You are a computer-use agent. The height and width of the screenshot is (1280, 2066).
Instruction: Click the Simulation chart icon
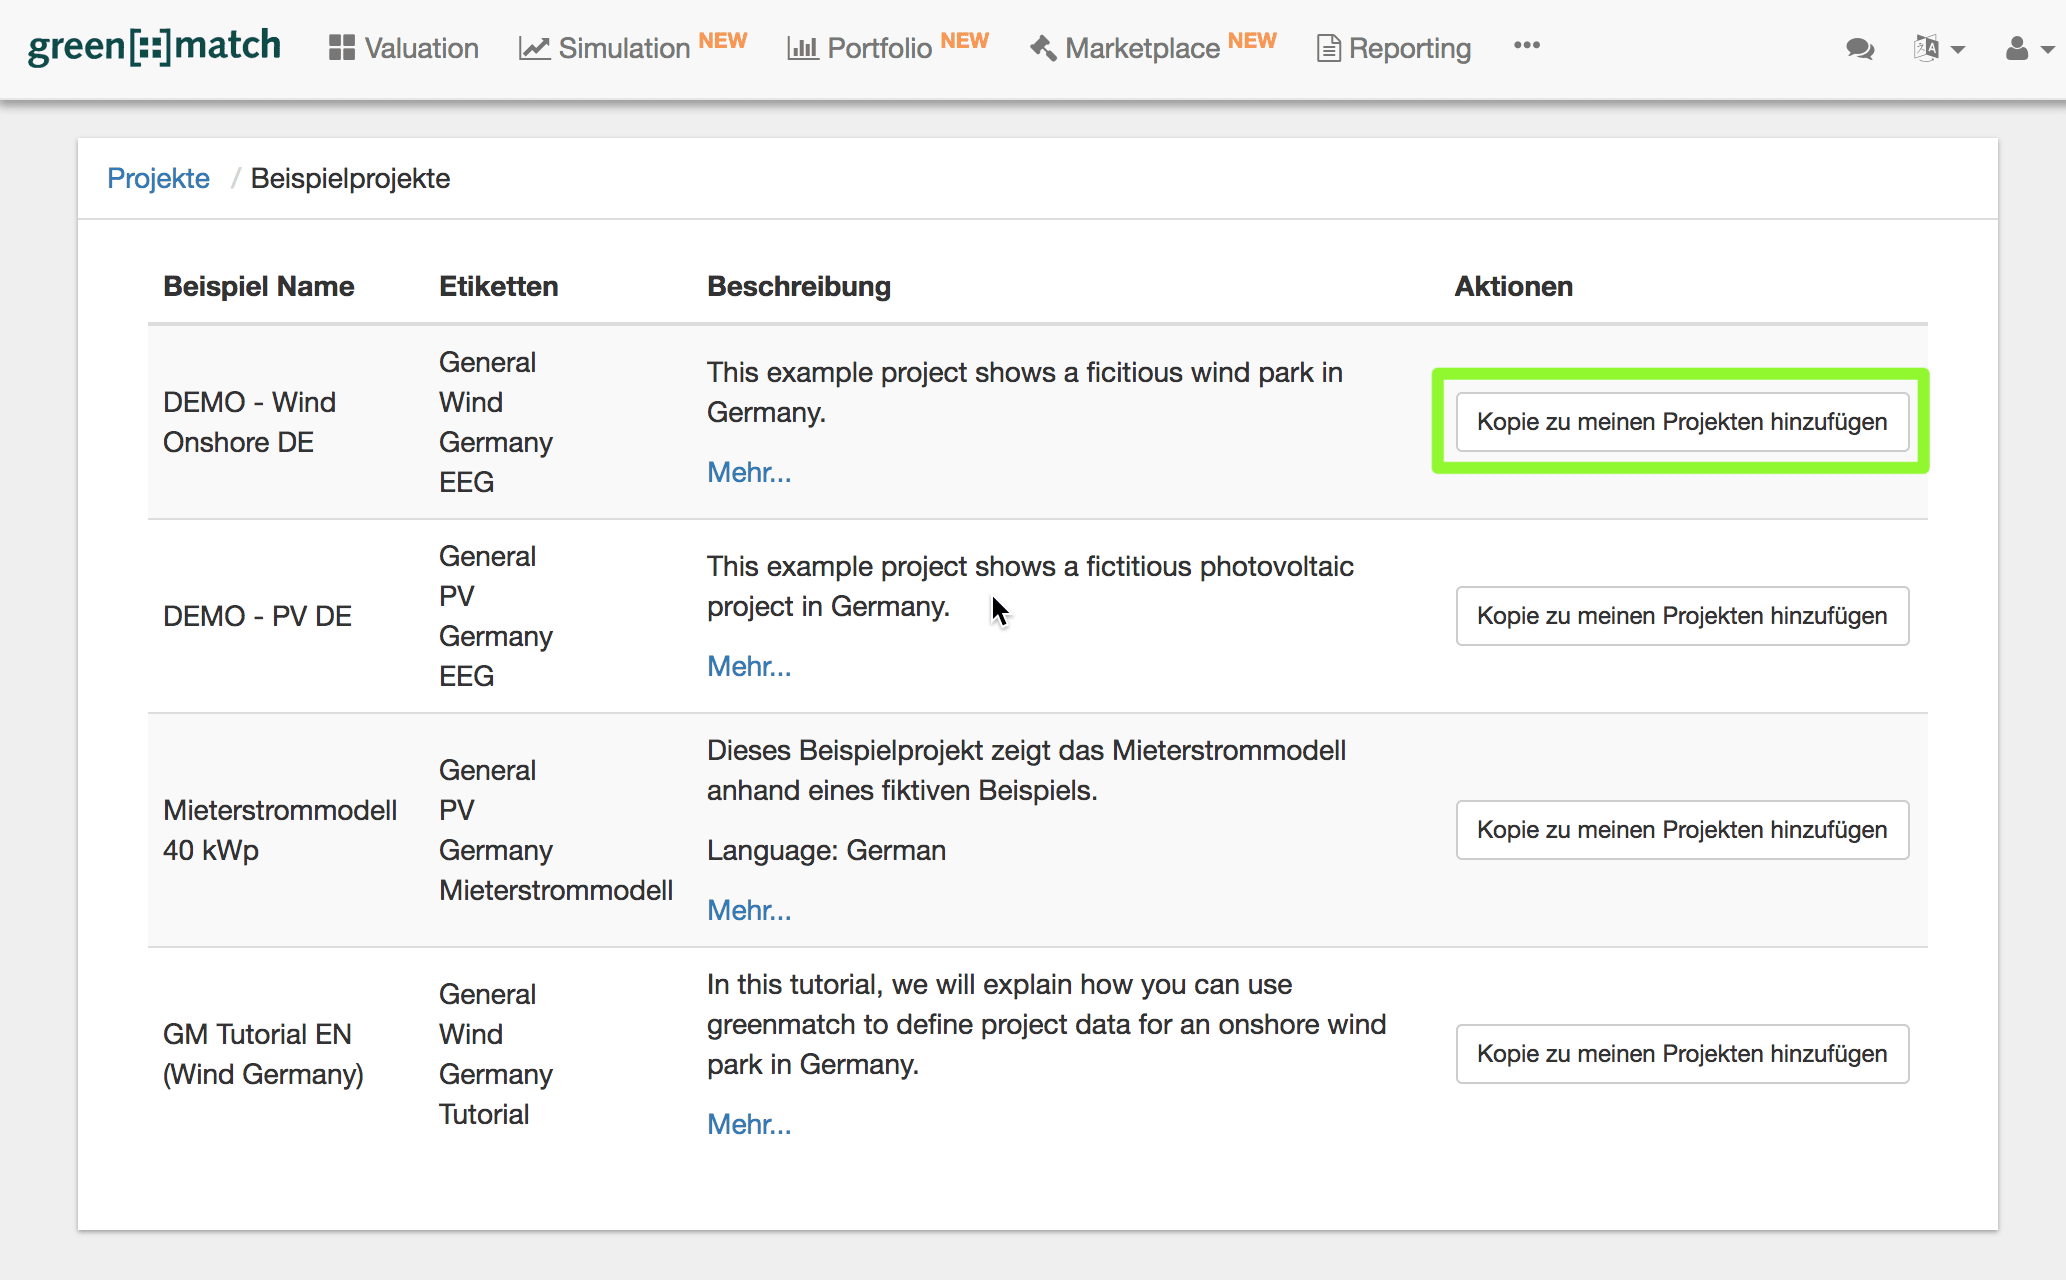[534, 48]
